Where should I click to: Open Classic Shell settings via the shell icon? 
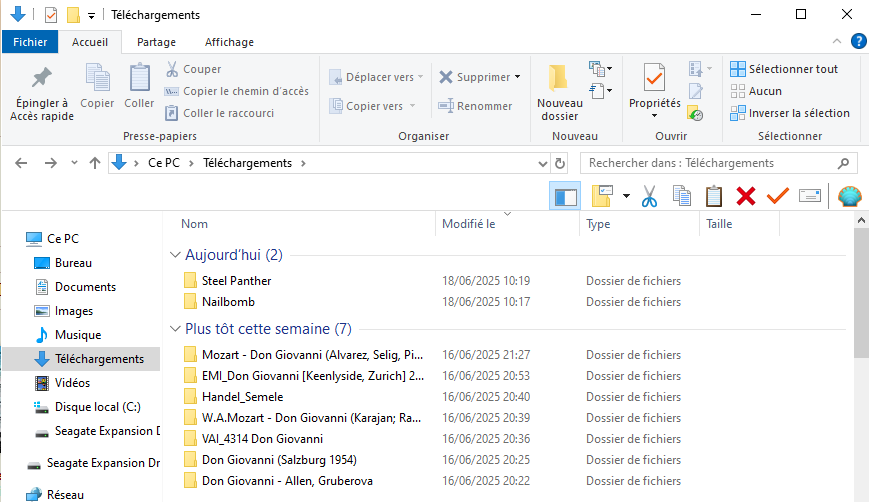[x=849, y=196]
